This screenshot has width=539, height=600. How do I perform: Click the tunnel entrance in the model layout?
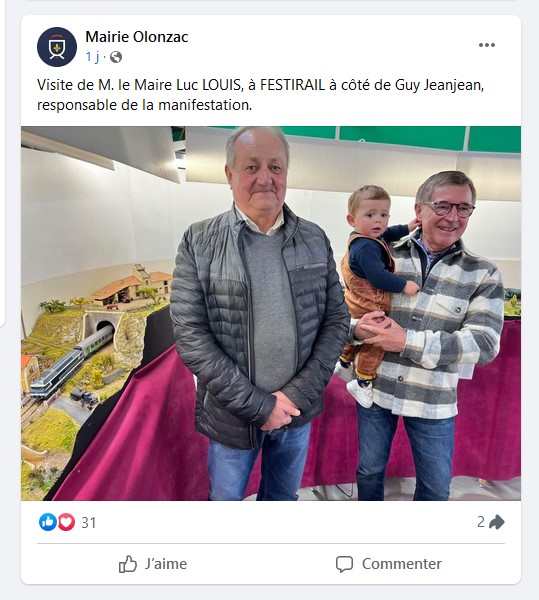(104, 326)
